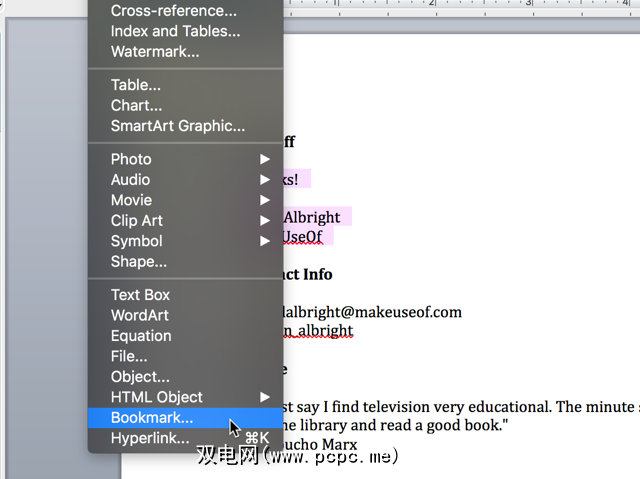The height and width of the screenshot is (479, 640).
Task: Open the Clip Art submenu
Action: pyautogui.click(x=186, y=220)
